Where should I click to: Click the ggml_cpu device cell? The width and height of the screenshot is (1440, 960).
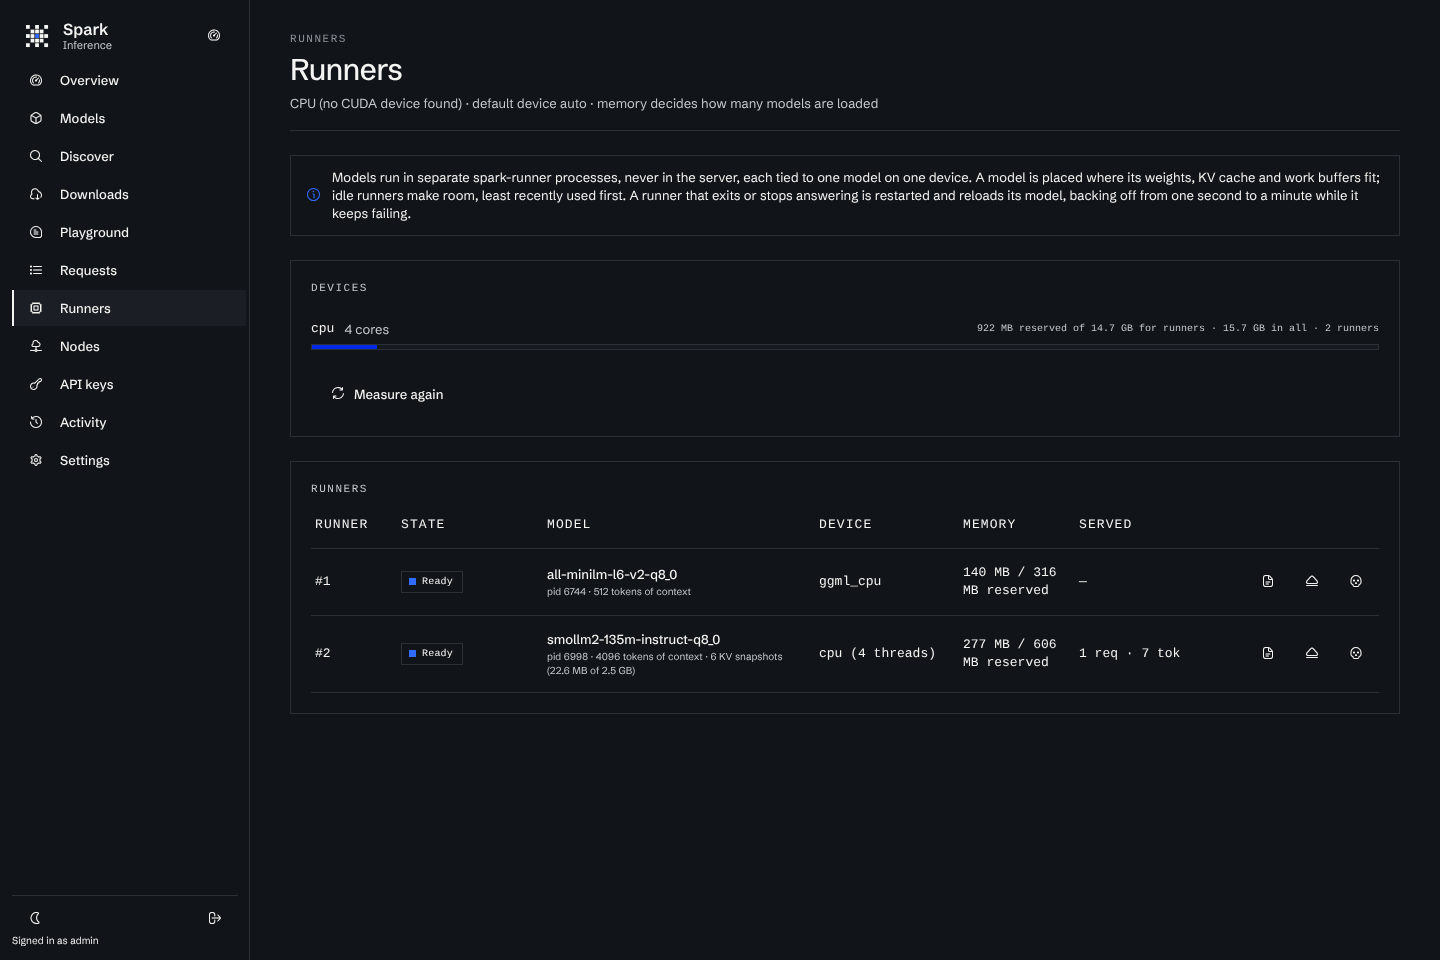pyautogui.click(x=850, y=581)
